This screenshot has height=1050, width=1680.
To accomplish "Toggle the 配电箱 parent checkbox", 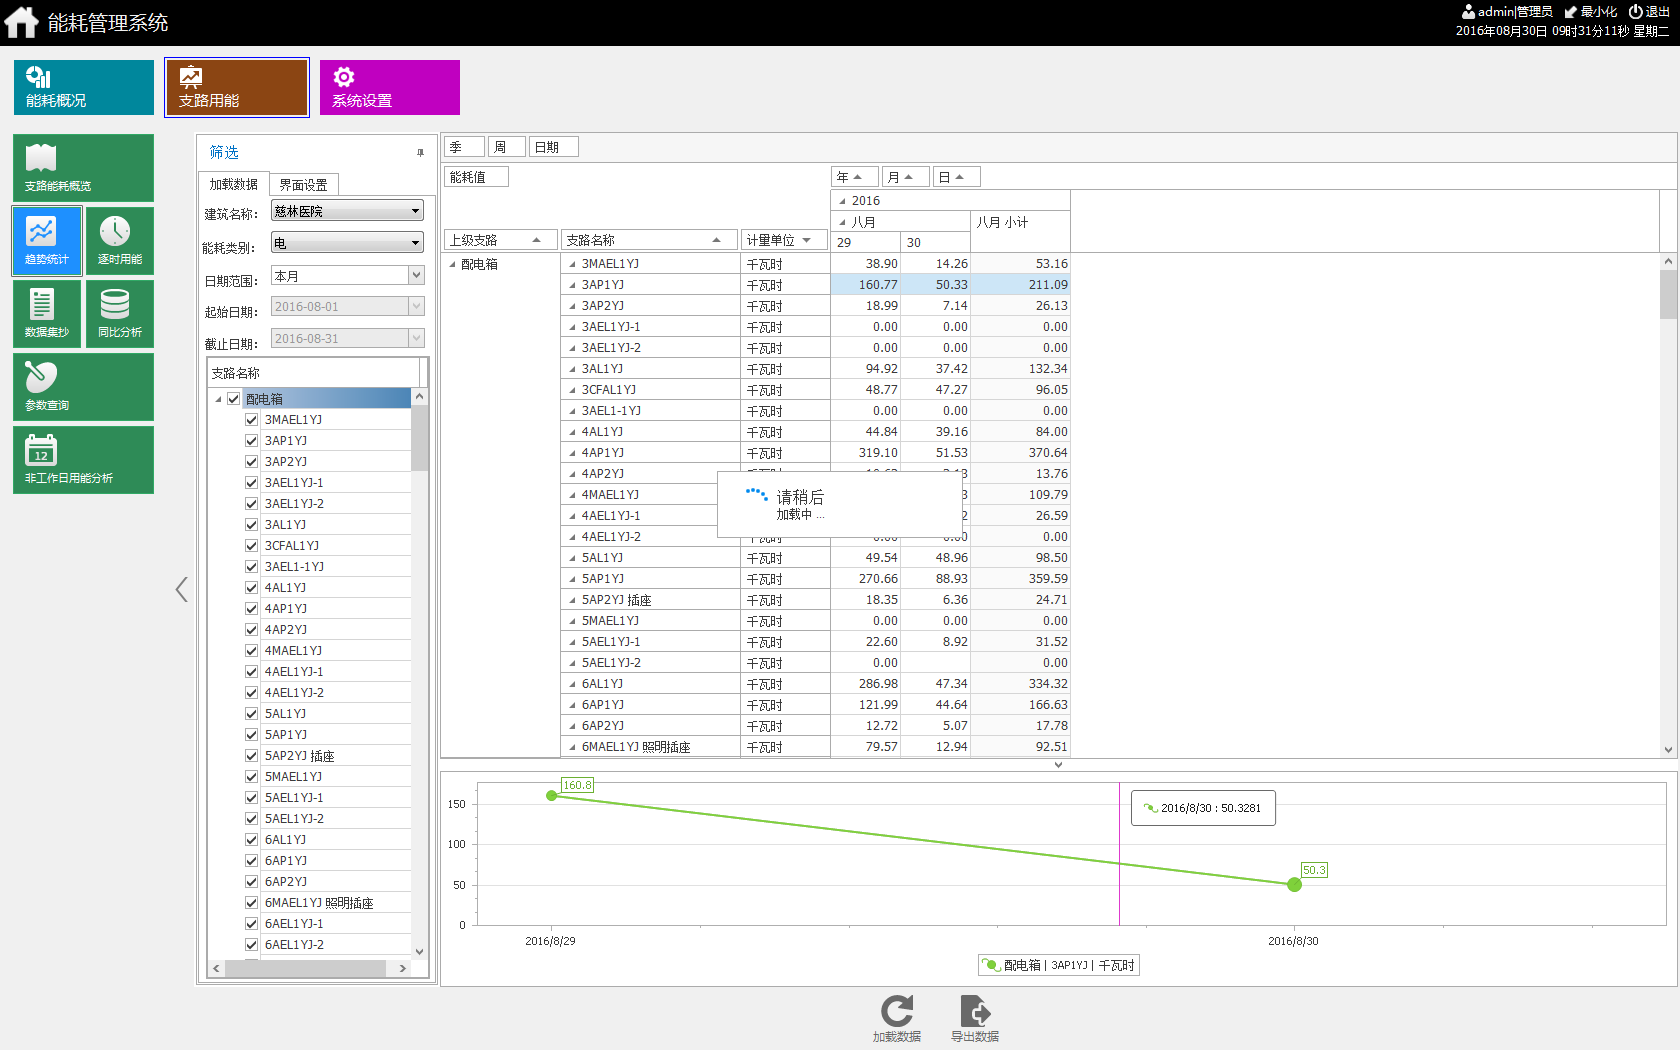I will 234,399.
